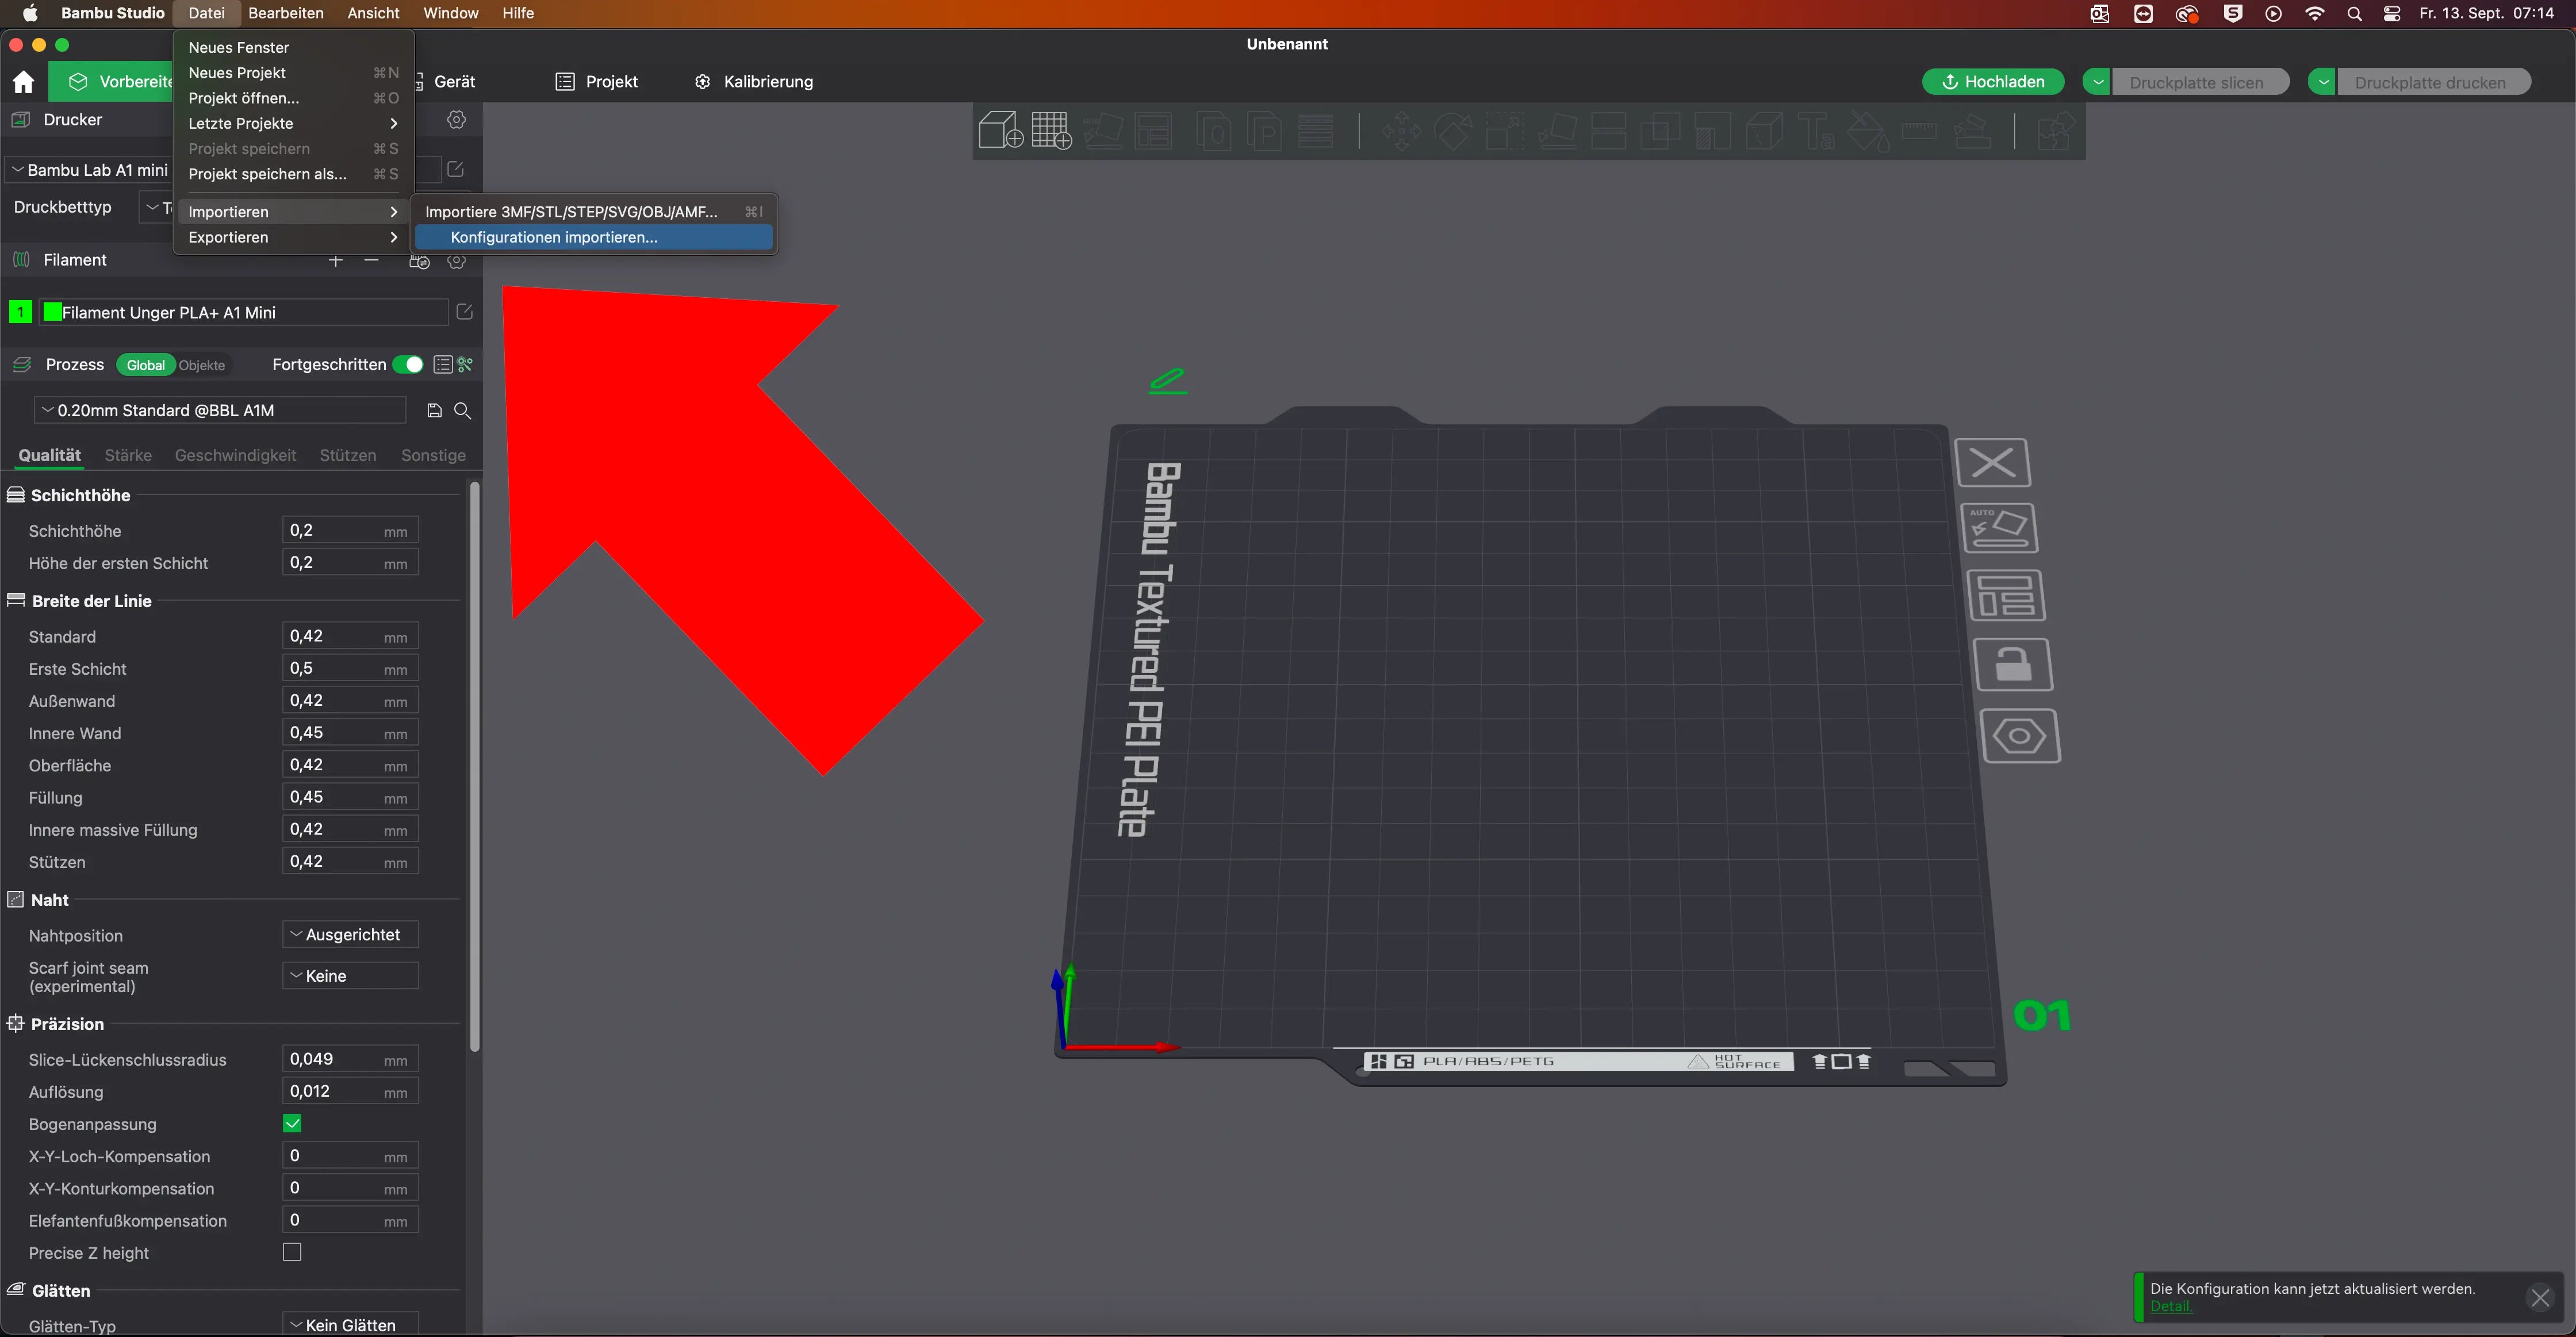The width and height of the screenshot is (2576, 1337).
Task: Uncheck the Bogenanpassung checkbox
Action: [292, 1124]
